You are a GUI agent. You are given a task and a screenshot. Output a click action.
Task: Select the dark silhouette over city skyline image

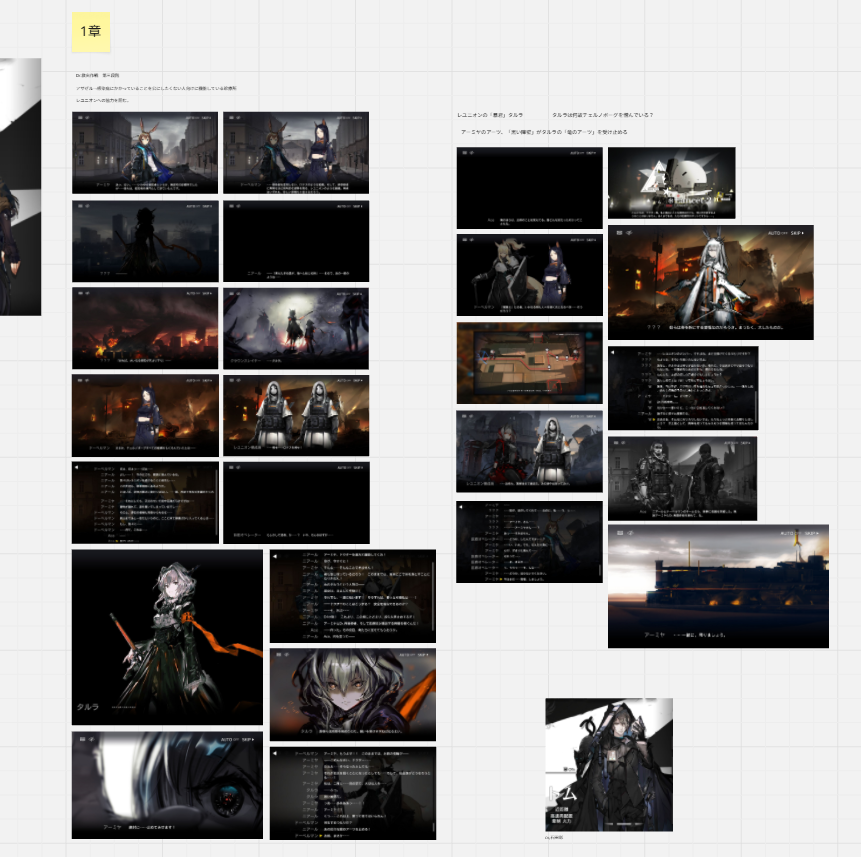(145, 241)
